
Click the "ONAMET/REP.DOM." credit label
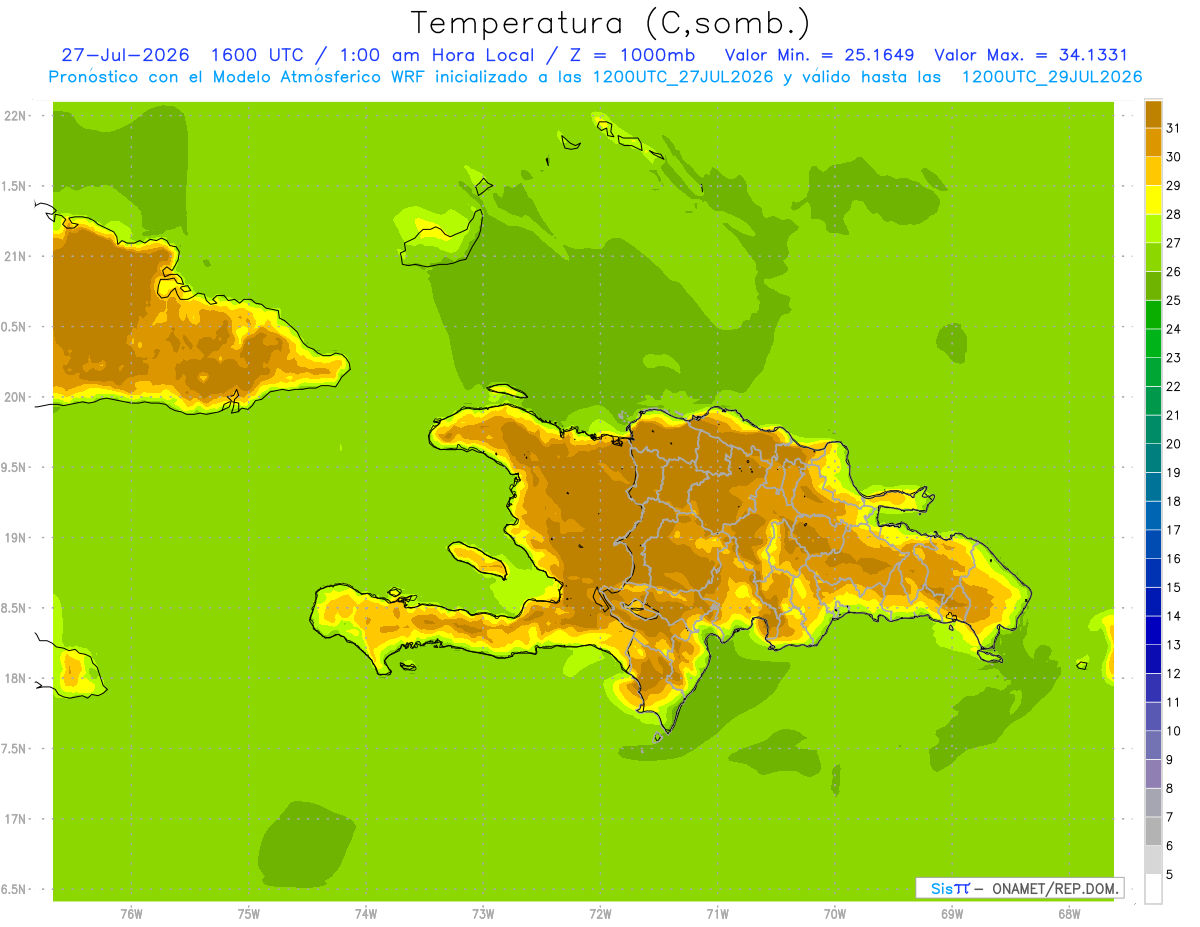(1054, 888)
